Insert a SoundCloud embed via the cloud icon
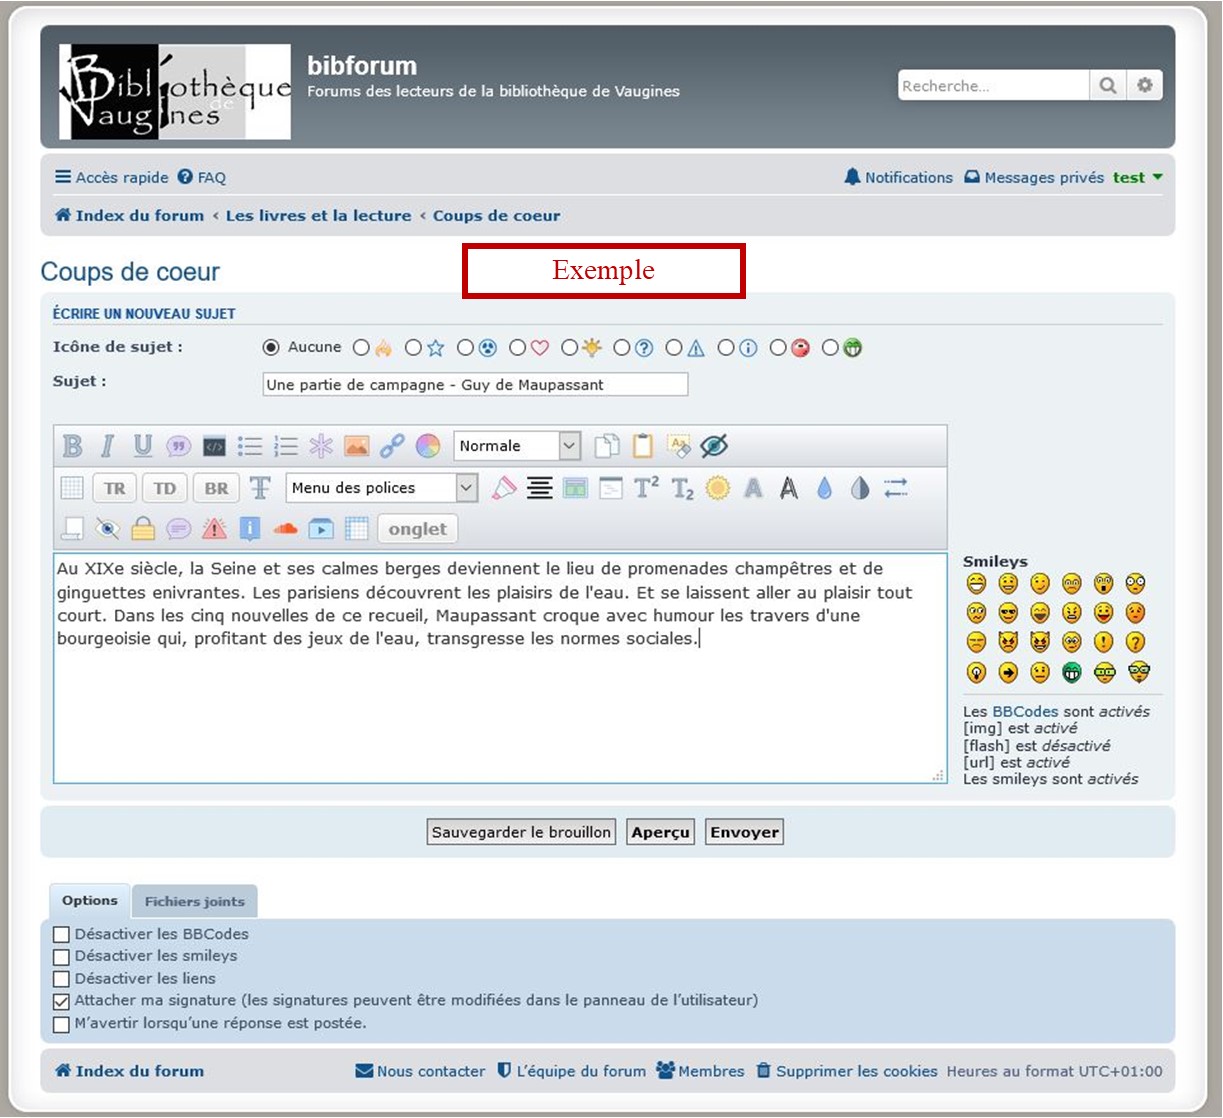 pyautogui.click(x=285, y=529)
